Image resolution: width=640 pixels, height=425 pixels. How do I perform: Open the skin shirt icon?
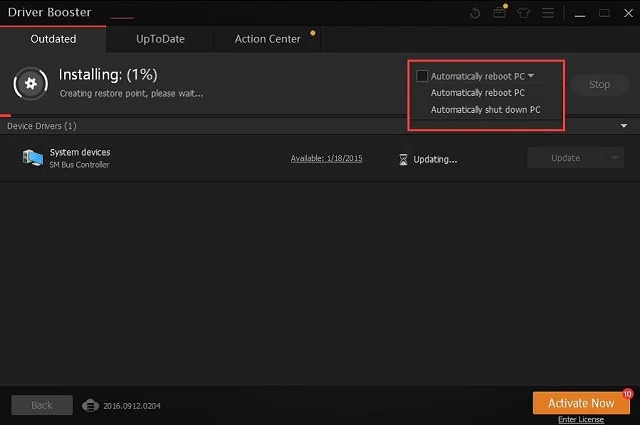point(524,13)
